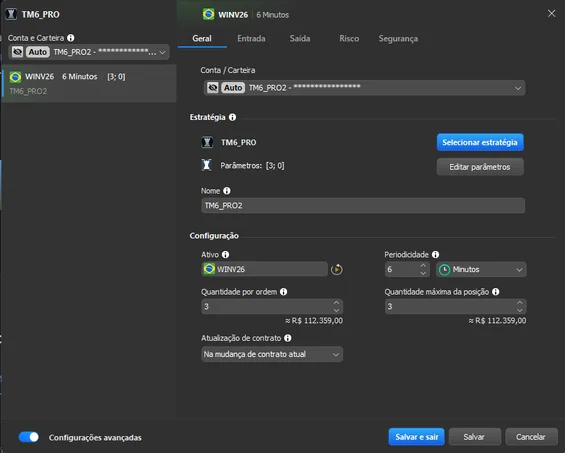Click Salvar e sair button

point(417,437)
